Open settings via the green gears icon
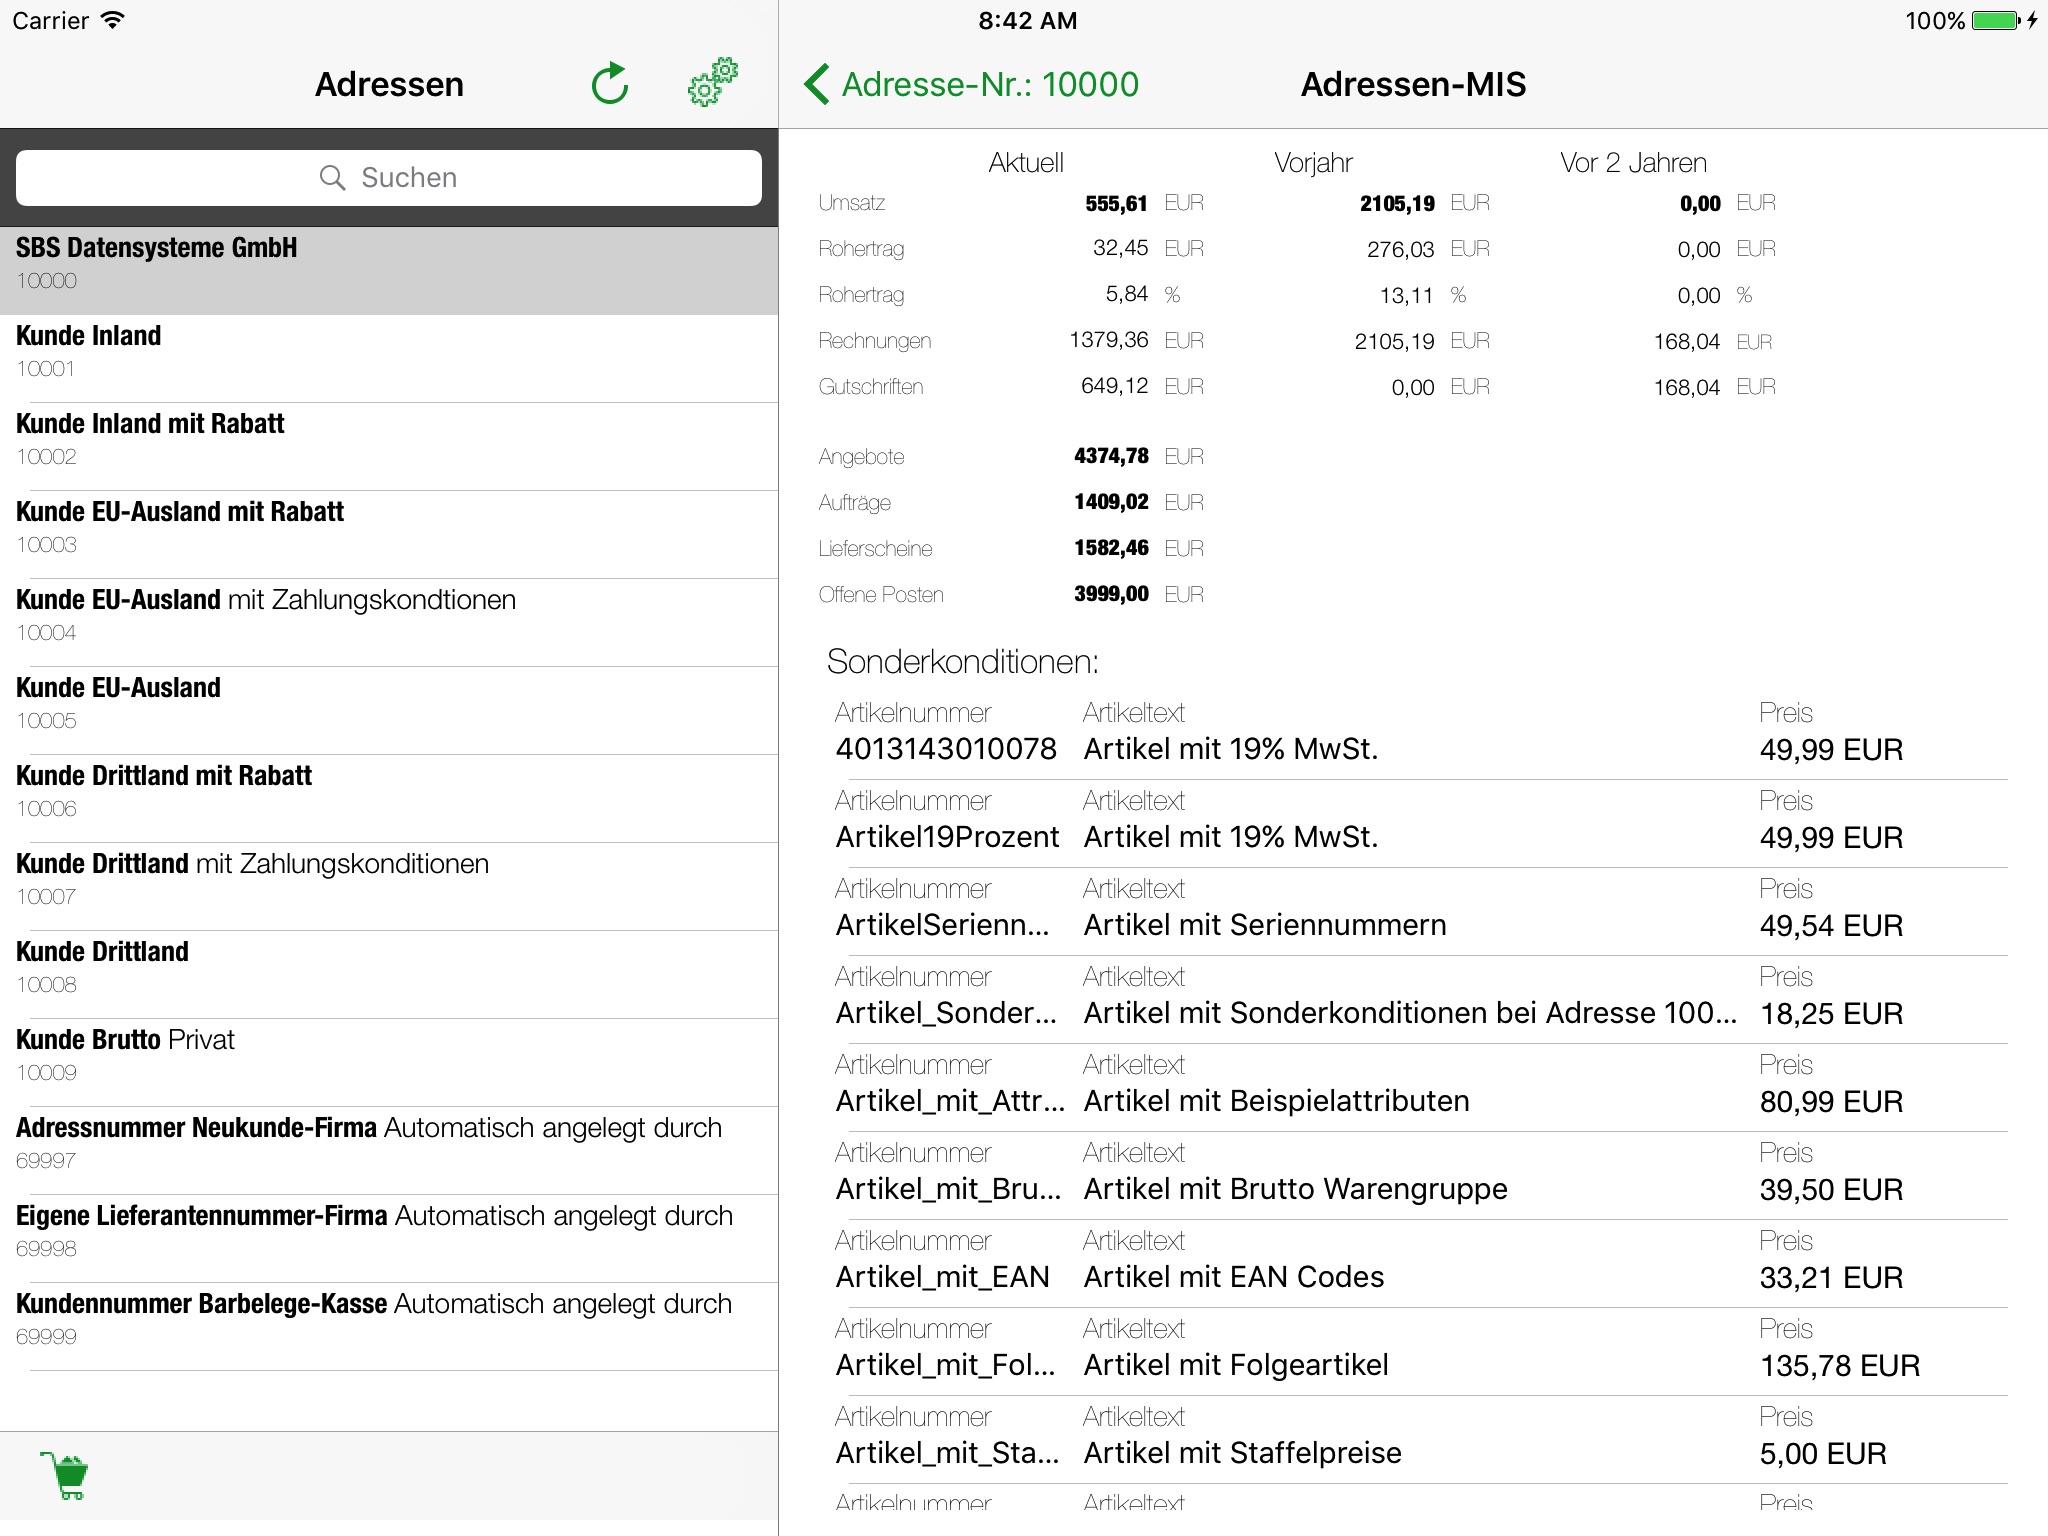 click(x=713, y=82)
